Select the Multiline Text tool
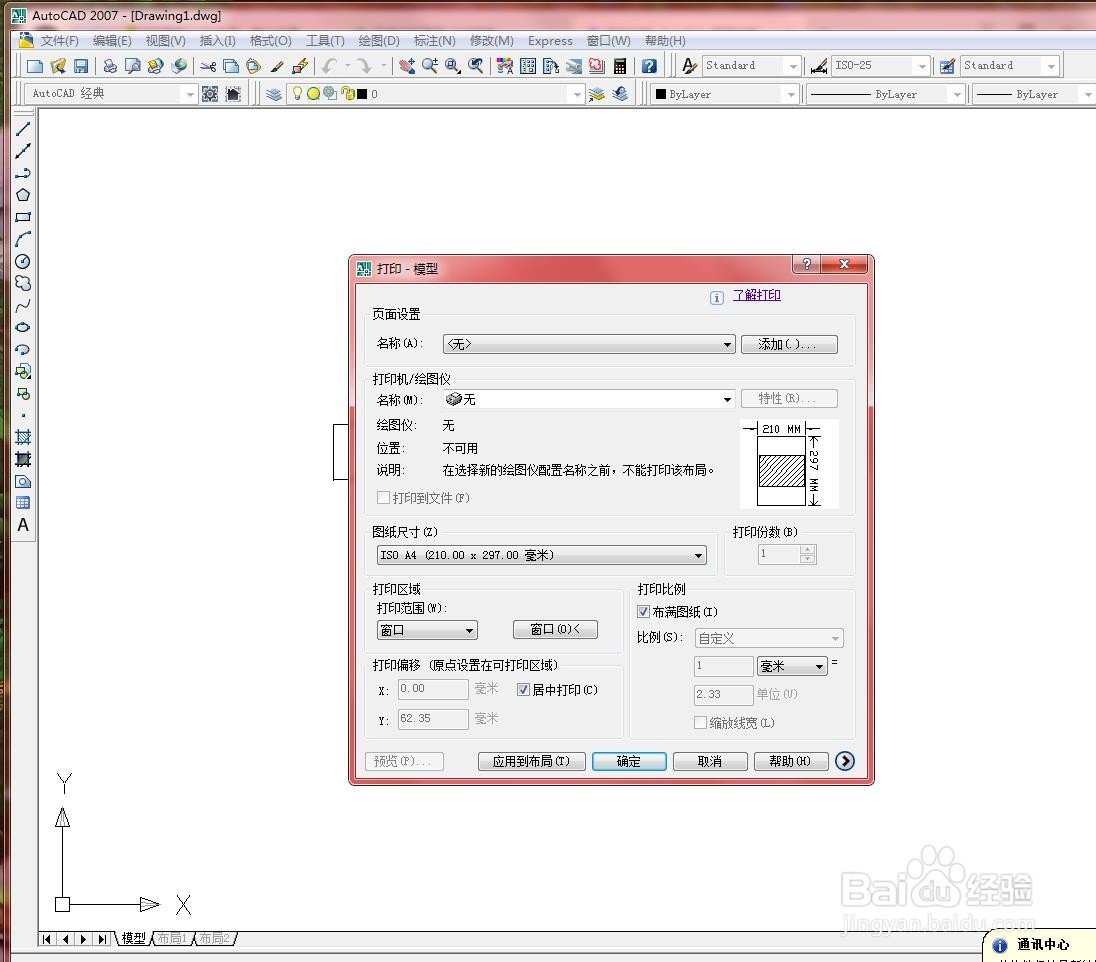This screenshot has height=962, width=1096. [x=23, y=525]
